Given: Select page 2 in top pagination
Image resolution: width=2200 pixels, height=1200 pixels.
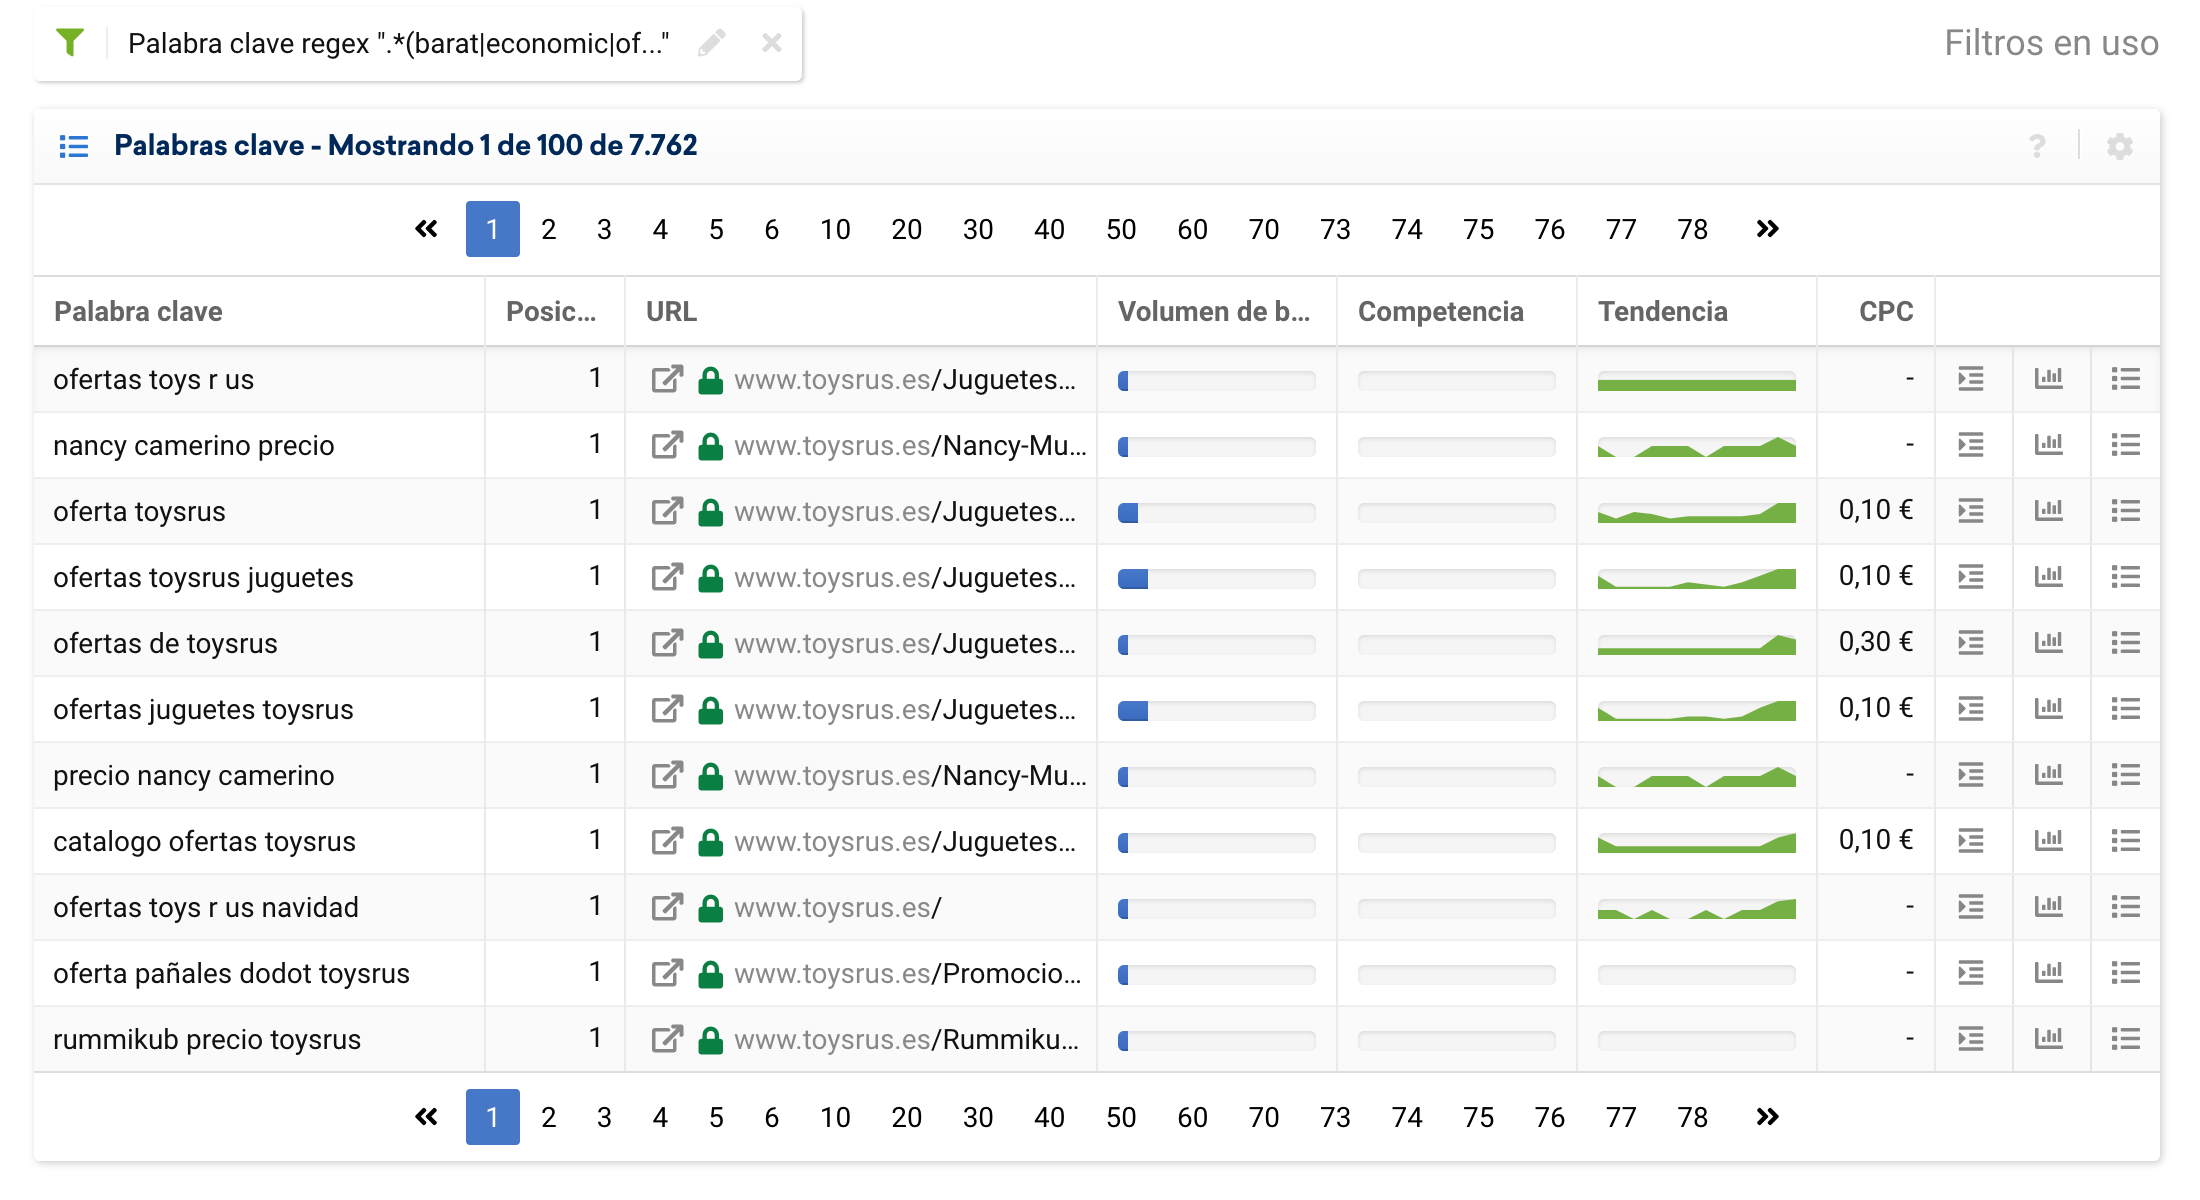Looking at the screenshot, I should click(x=548, y=229).
